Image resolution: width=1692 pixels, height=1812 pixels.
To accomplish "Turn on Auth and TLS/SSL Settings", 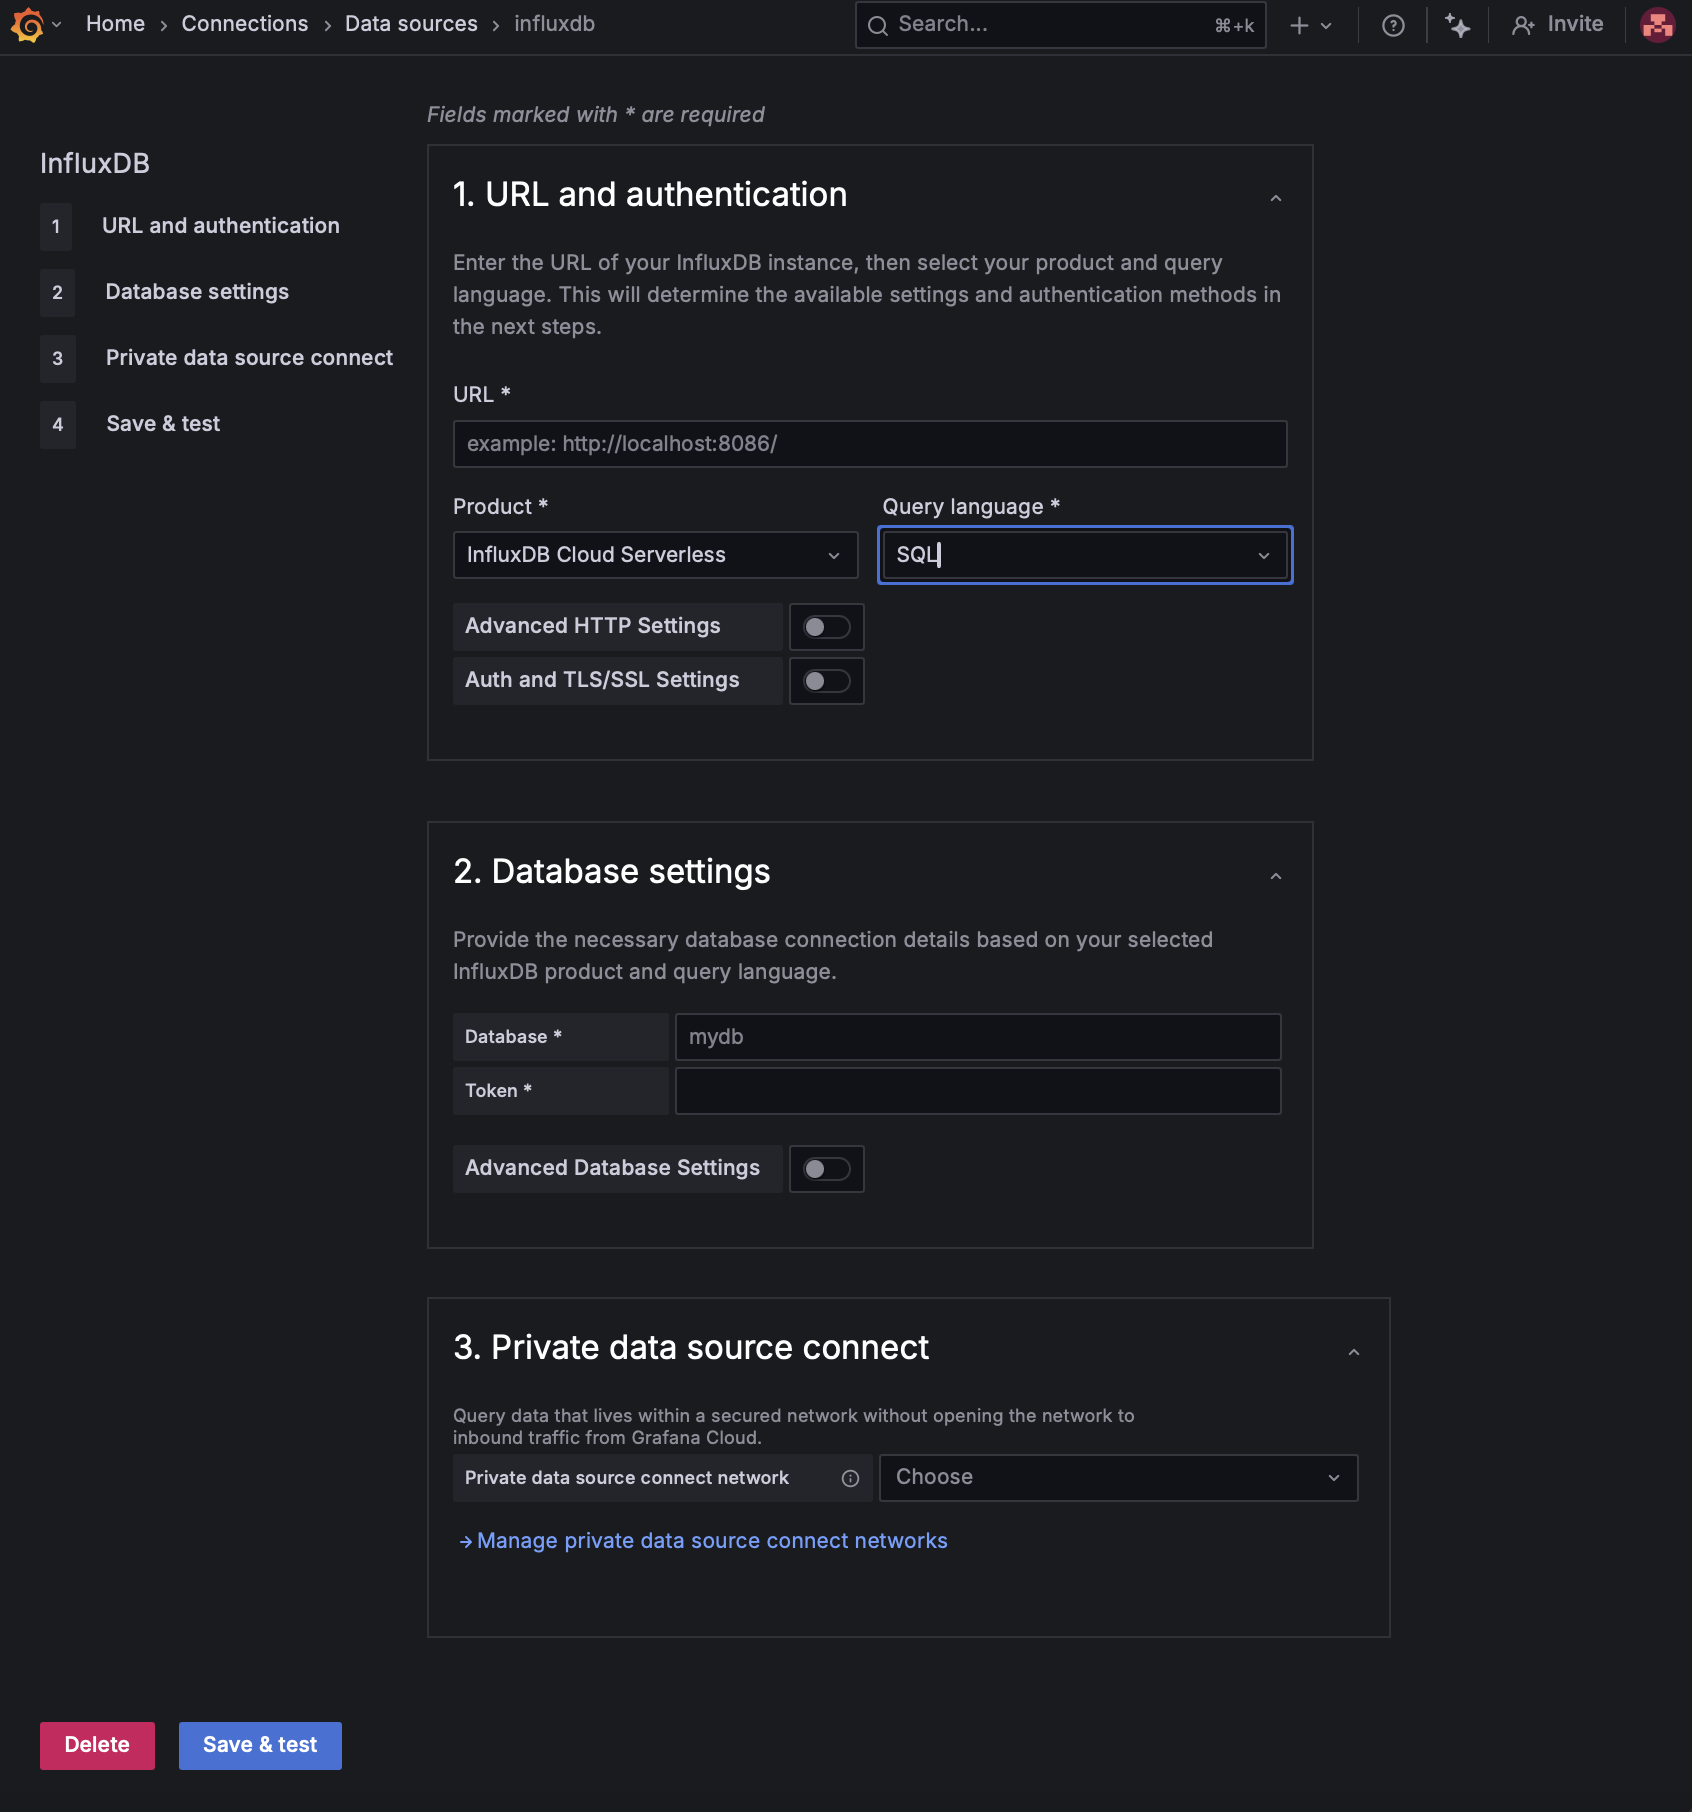I will click(x=827, y=681).
